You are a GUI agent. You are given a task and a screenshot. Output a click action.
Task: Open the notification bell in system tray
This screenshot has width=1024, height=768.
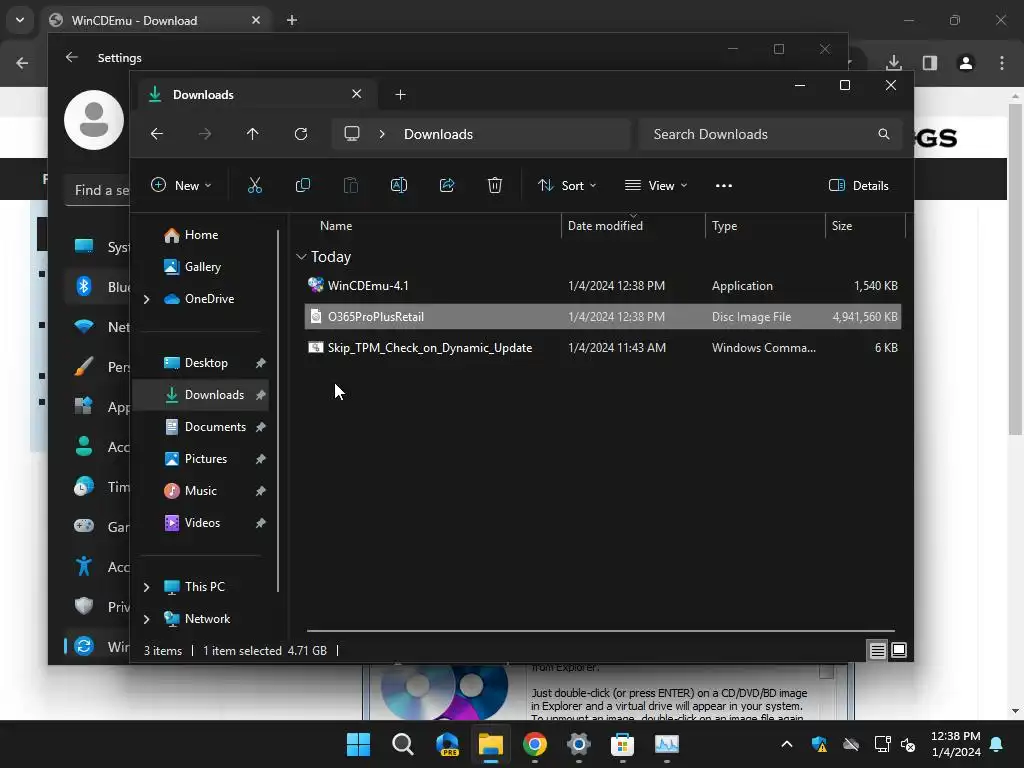click(997, 744)
